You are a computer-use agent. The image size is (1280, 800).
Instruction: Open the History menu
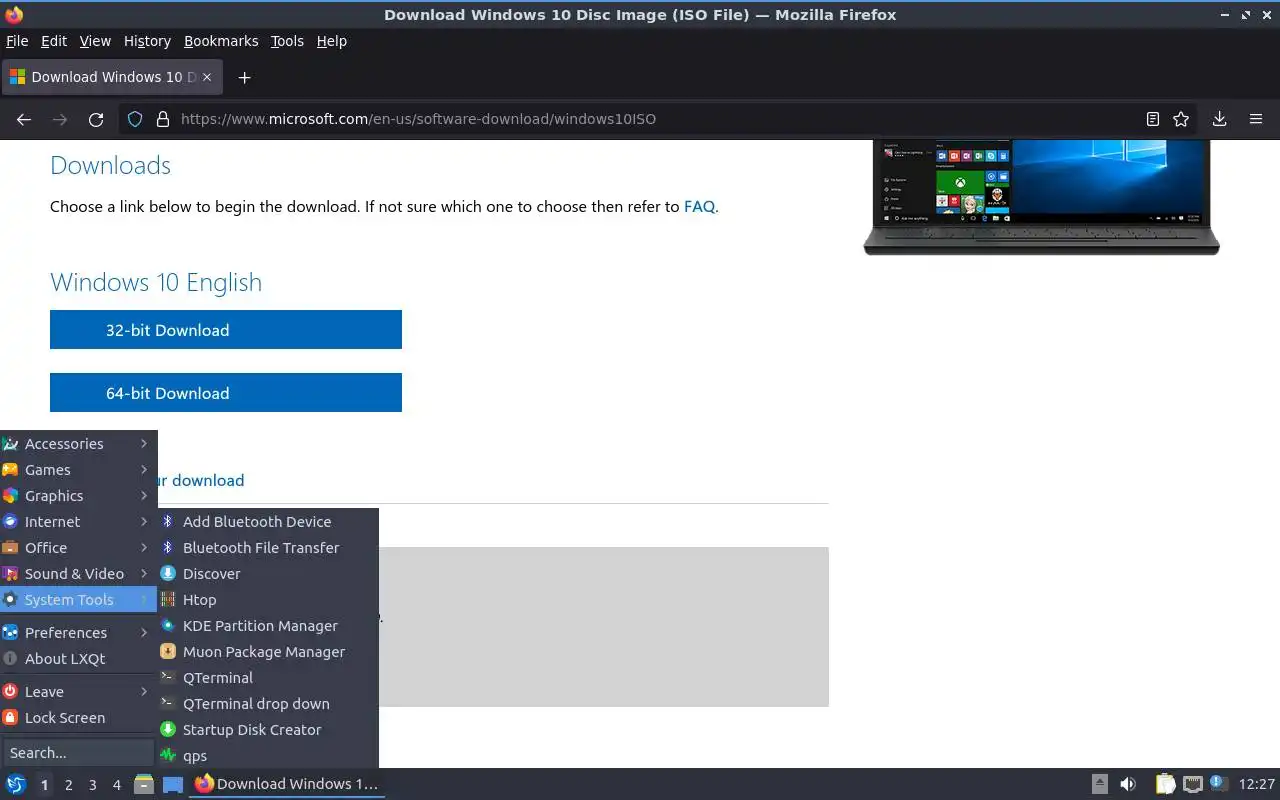[147, 41]
